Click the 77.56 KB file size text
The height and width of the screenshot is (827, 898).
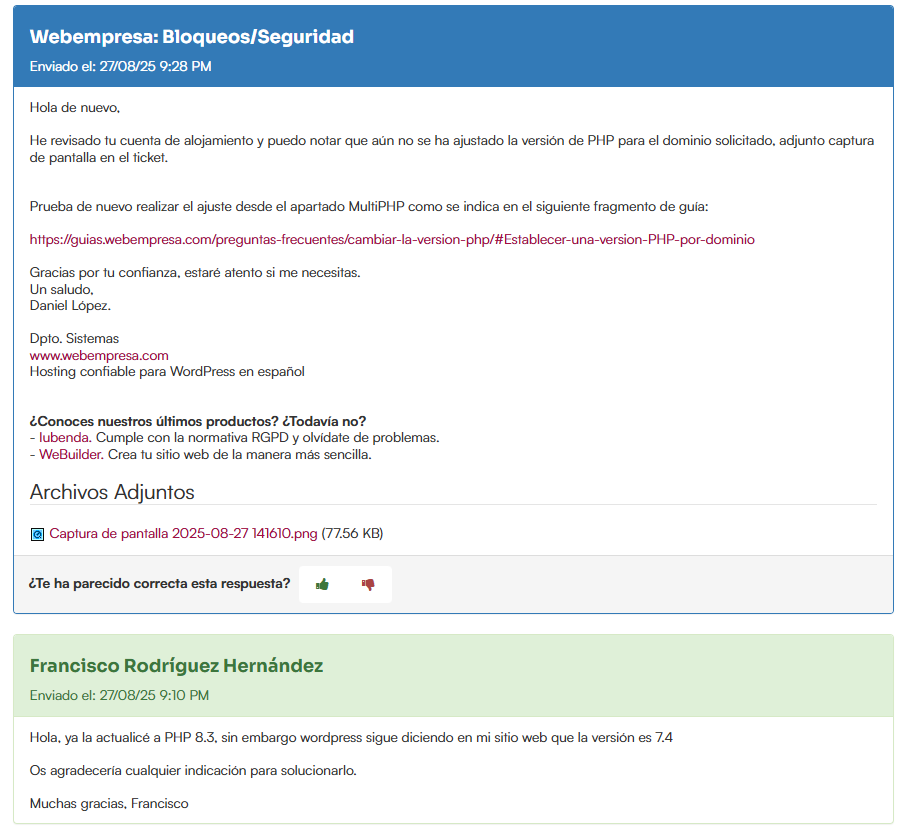pos(351,534)
